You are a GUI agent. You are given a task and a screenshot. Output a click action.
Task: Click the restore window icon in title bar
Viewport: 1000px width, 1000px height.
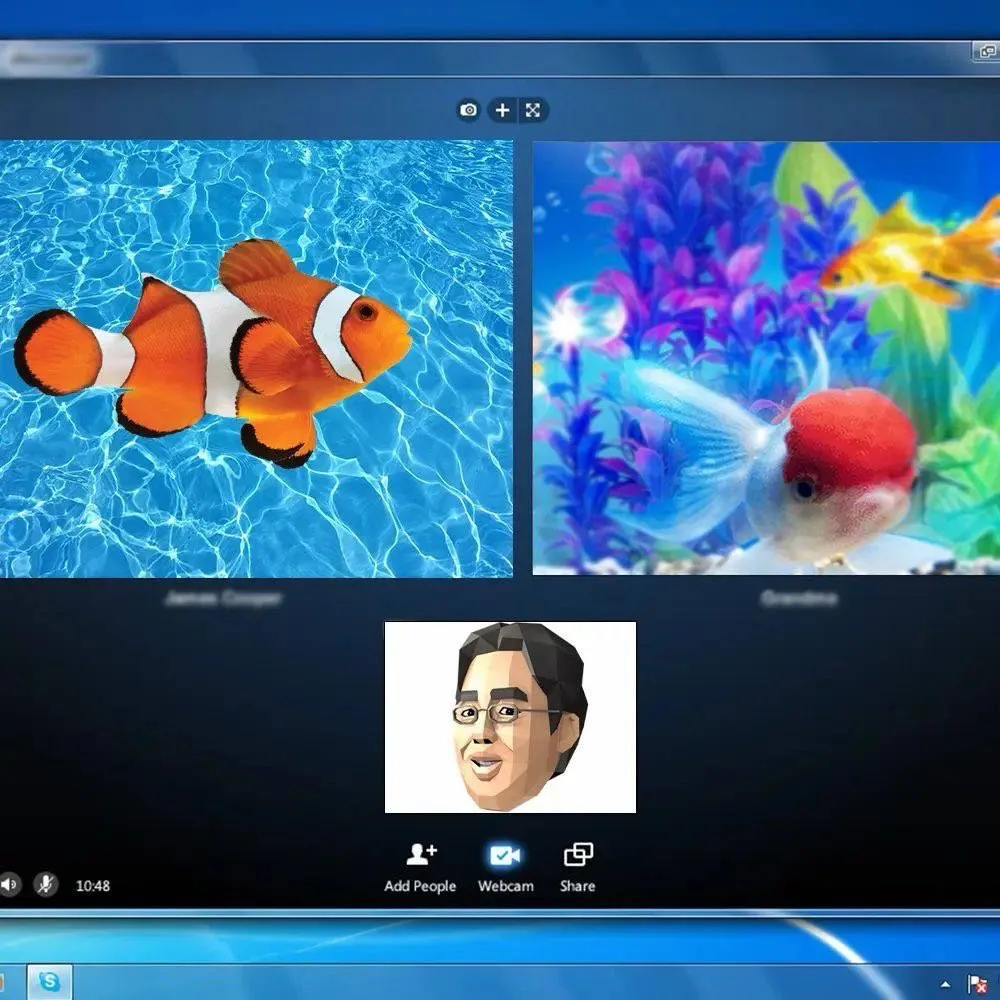(x=984, y=51)
